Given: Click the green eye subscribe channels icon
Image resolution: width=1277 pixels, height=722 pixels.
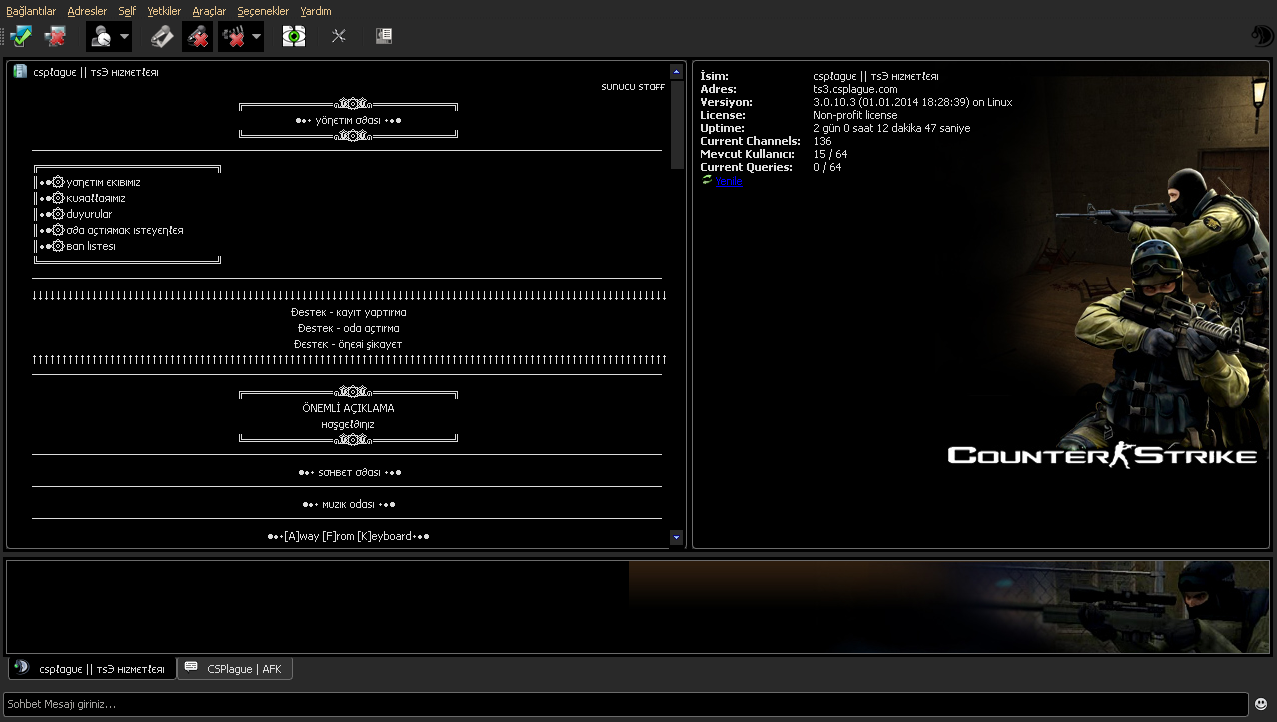Looking at the screenshot, I should pos(293,37).
